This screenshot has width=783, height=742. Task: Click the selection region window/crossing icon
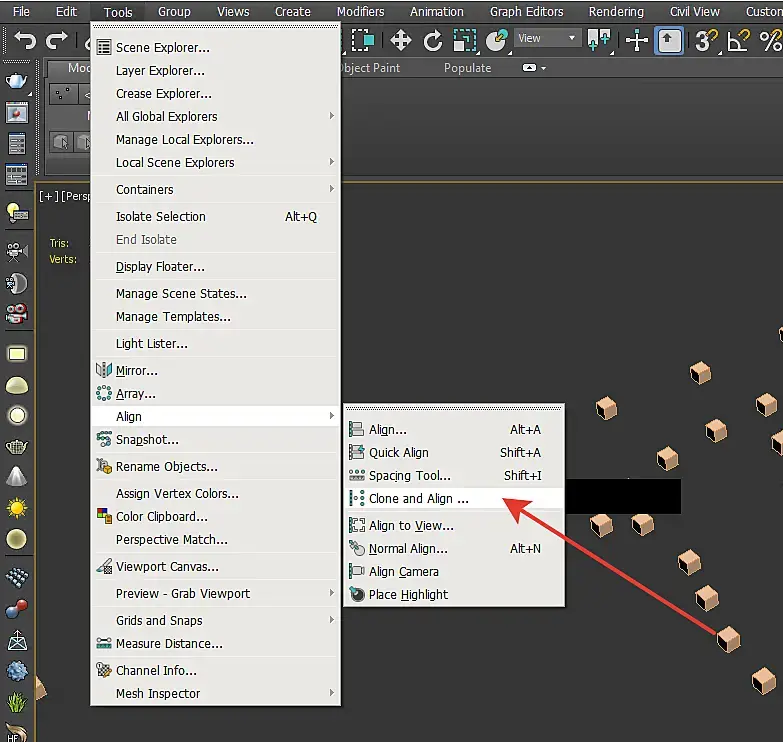coord(363,40)
